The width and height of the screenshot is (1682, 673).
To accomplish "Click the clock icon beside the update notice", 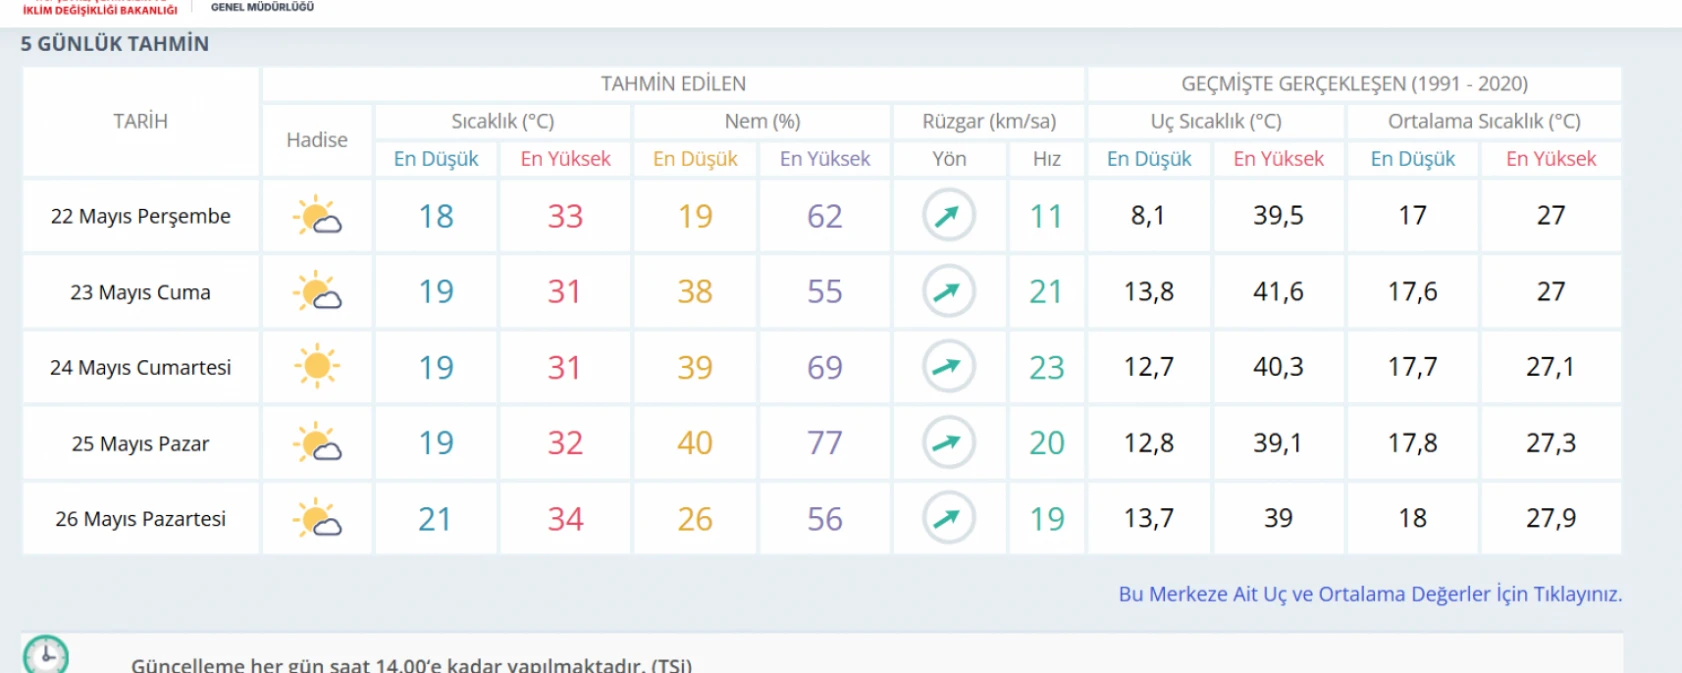I will click(x=46, y=656).
